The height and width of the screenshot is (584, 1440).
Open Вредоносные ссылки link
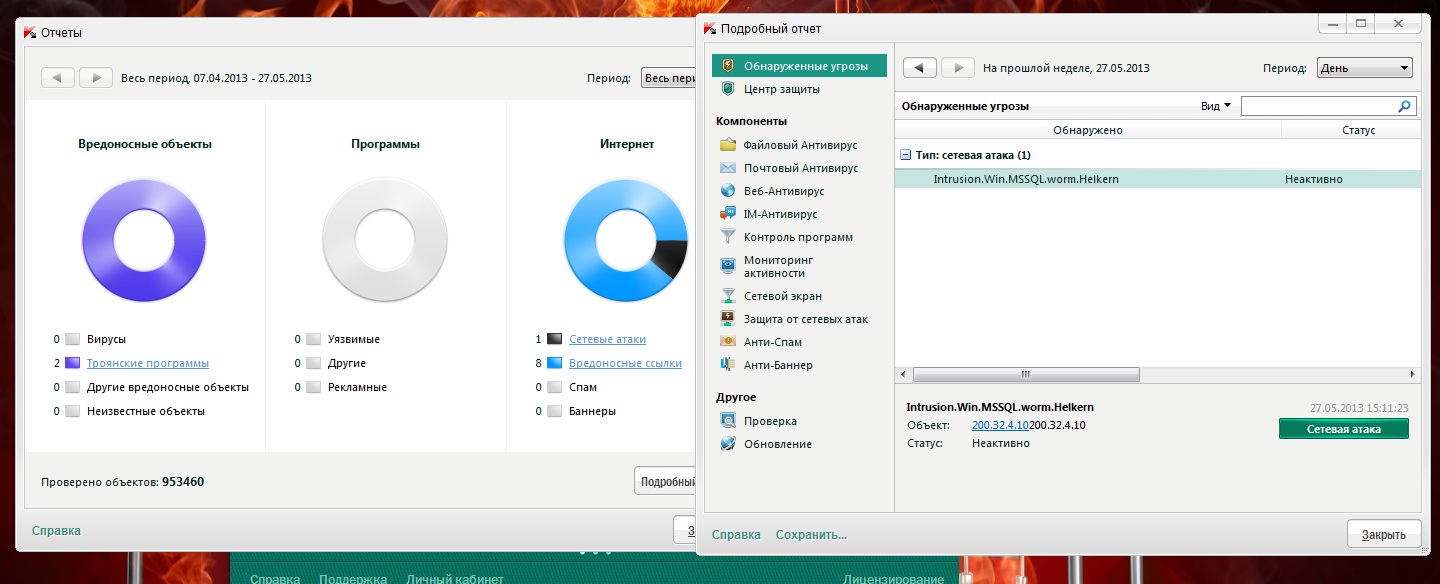(x=625, y=363)
